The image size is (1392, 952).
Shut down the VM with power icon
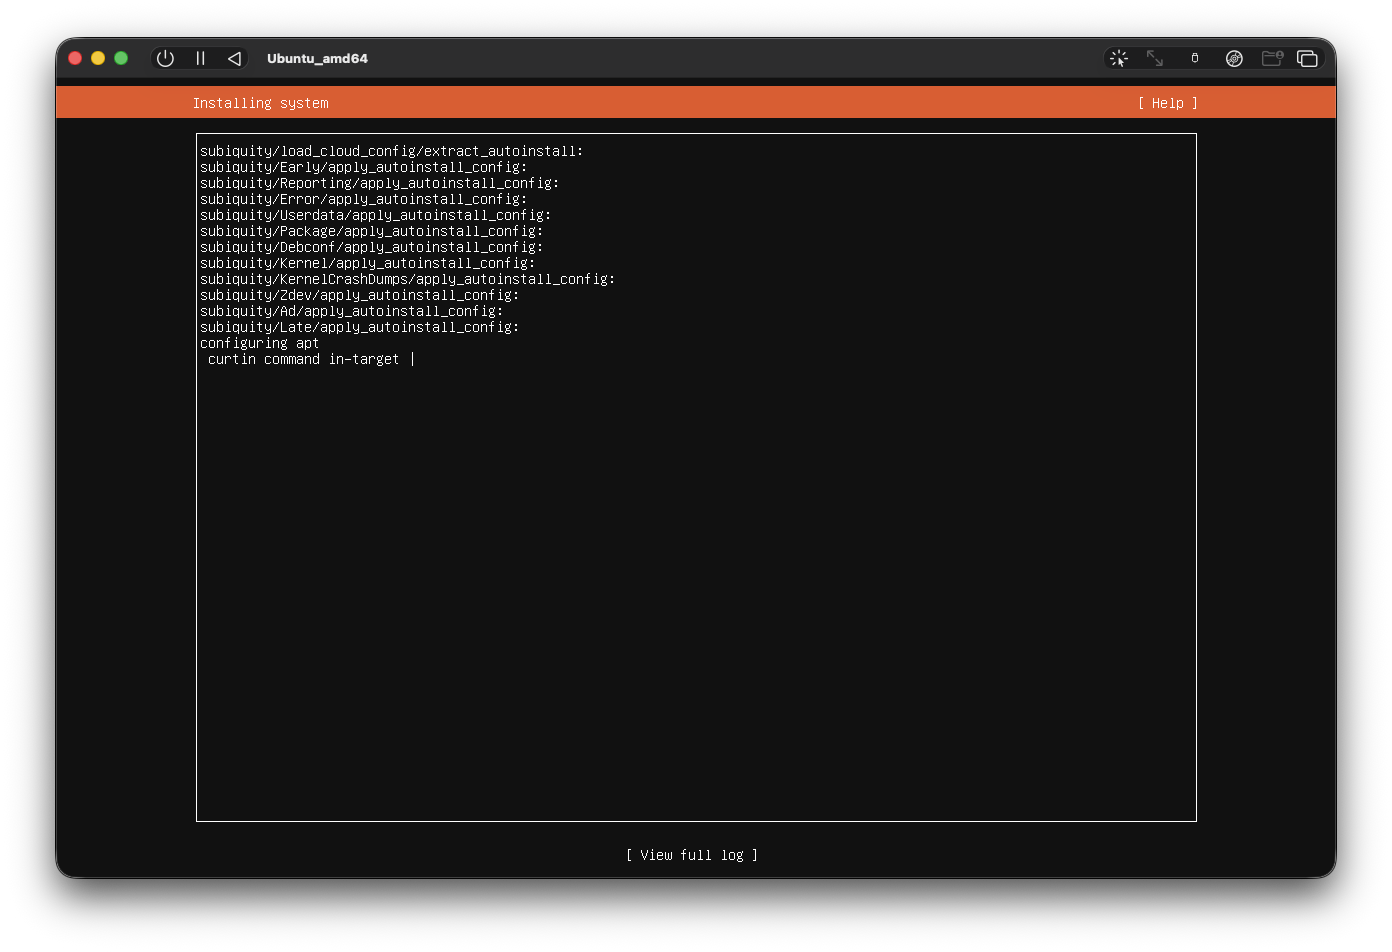(x=165, y=58)
